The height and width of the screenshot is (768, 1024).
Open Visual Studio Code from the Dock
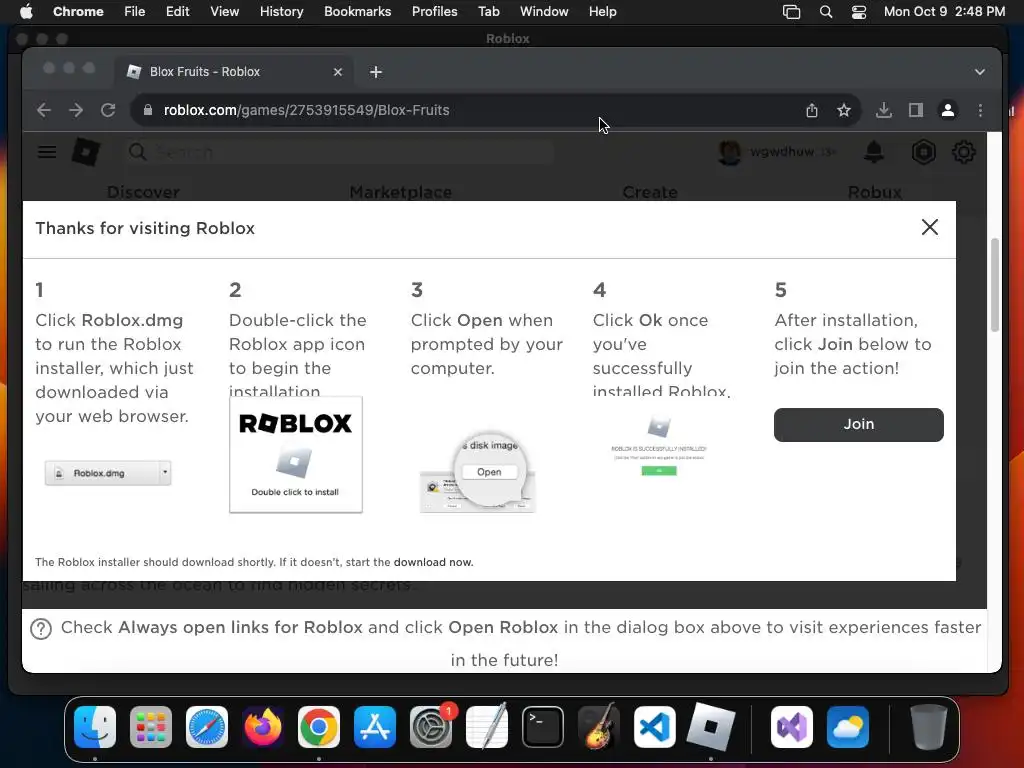[654, 727]
